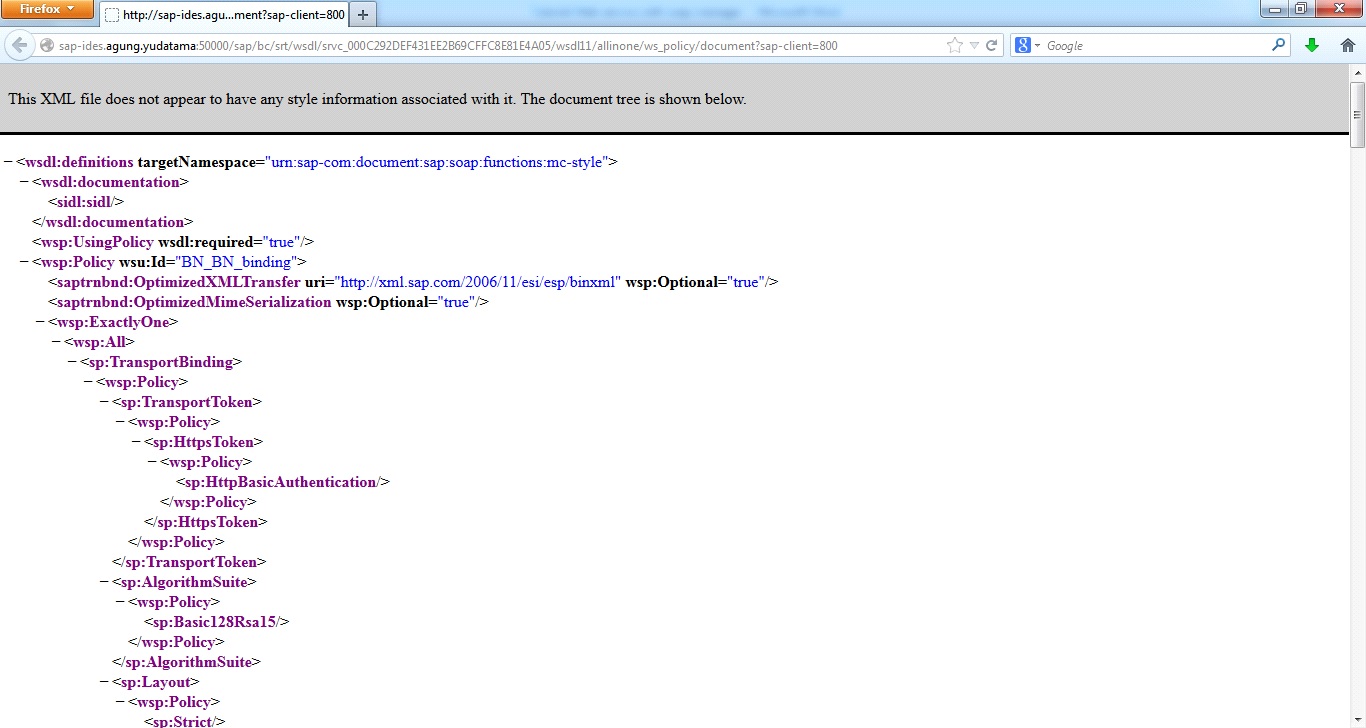Image resolution: width=1366 pixels, height=728 pixels.
Task: Click inside the Google search field
Action: point(1155,45)
